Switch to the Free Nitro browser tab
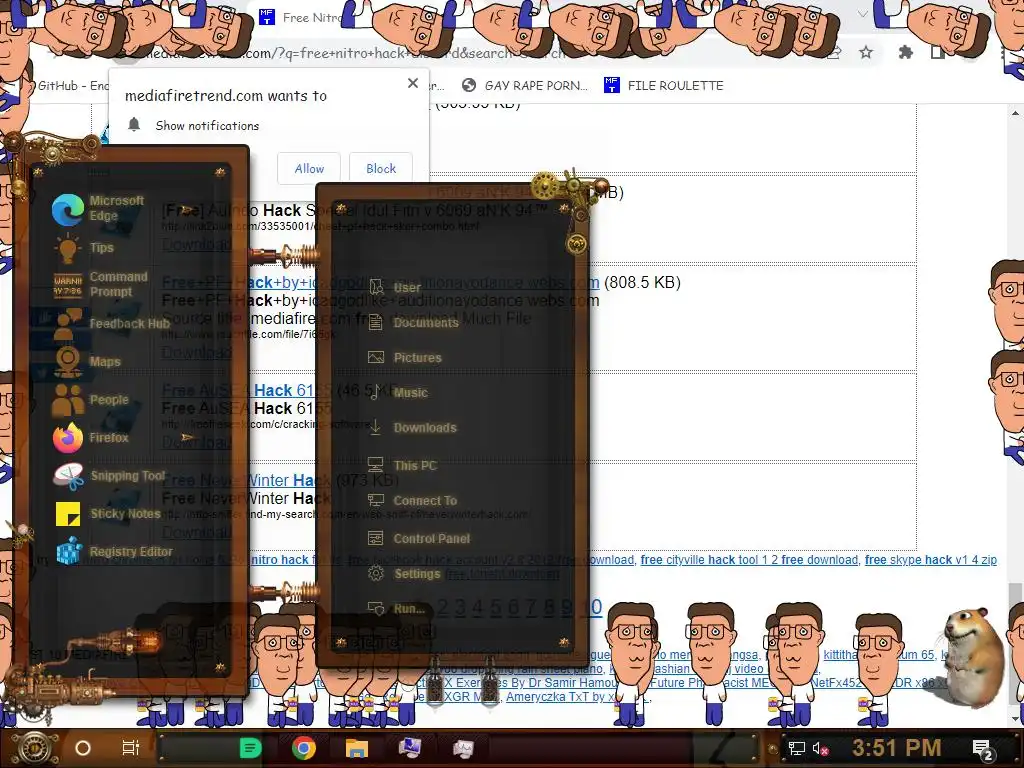The height and width of the screenshot is (768, 1024). (300, 18)
